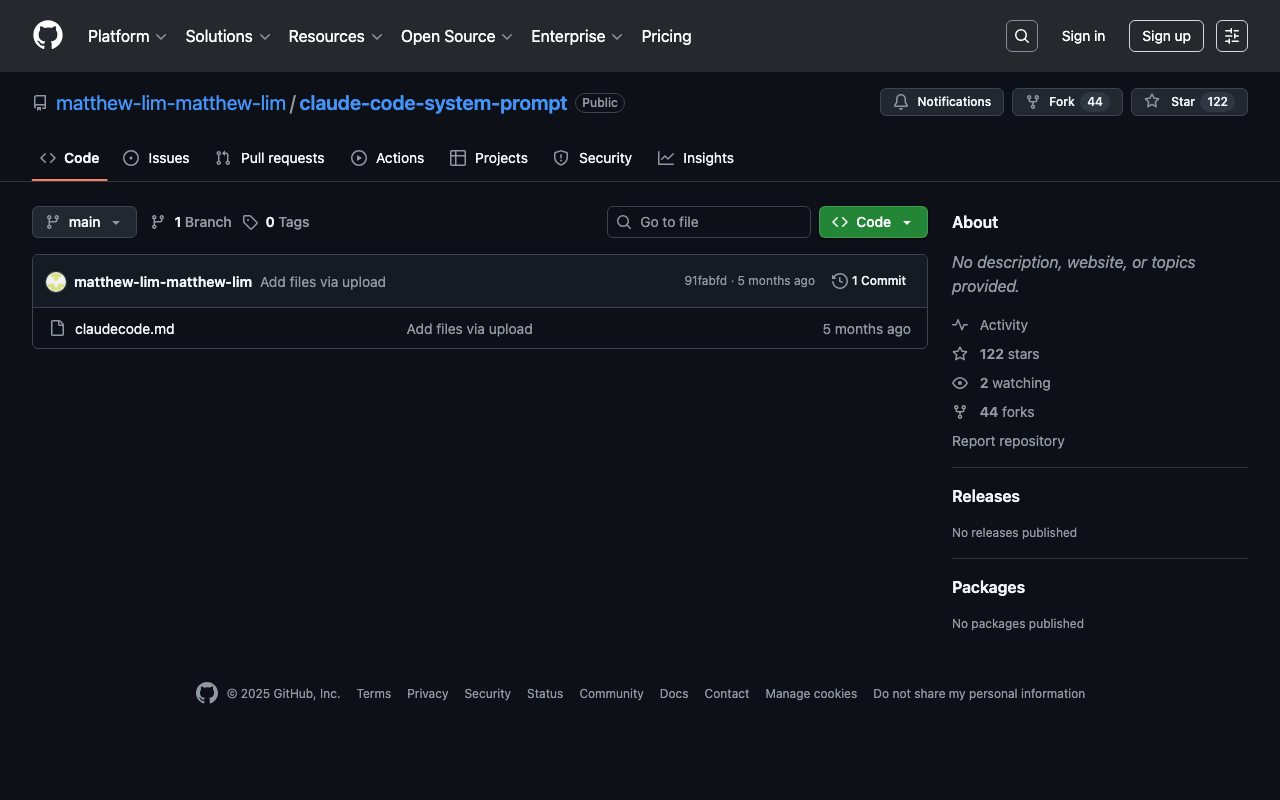Click the Sign up button
This screenshot has height=800, width=1280.
pos(1166,36)
